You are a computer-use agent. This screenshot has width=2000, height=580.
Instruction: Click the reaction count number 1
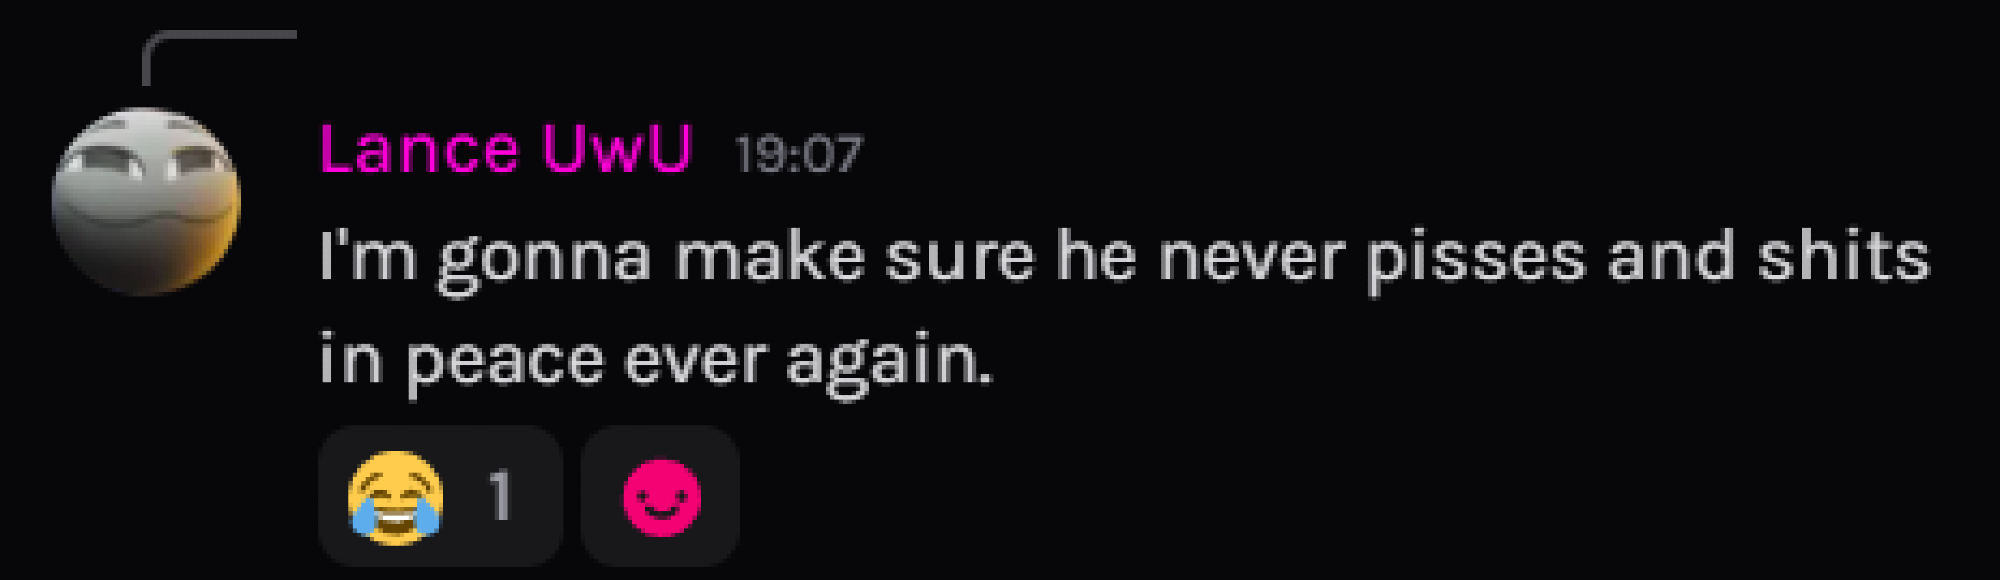coord(501,496)
